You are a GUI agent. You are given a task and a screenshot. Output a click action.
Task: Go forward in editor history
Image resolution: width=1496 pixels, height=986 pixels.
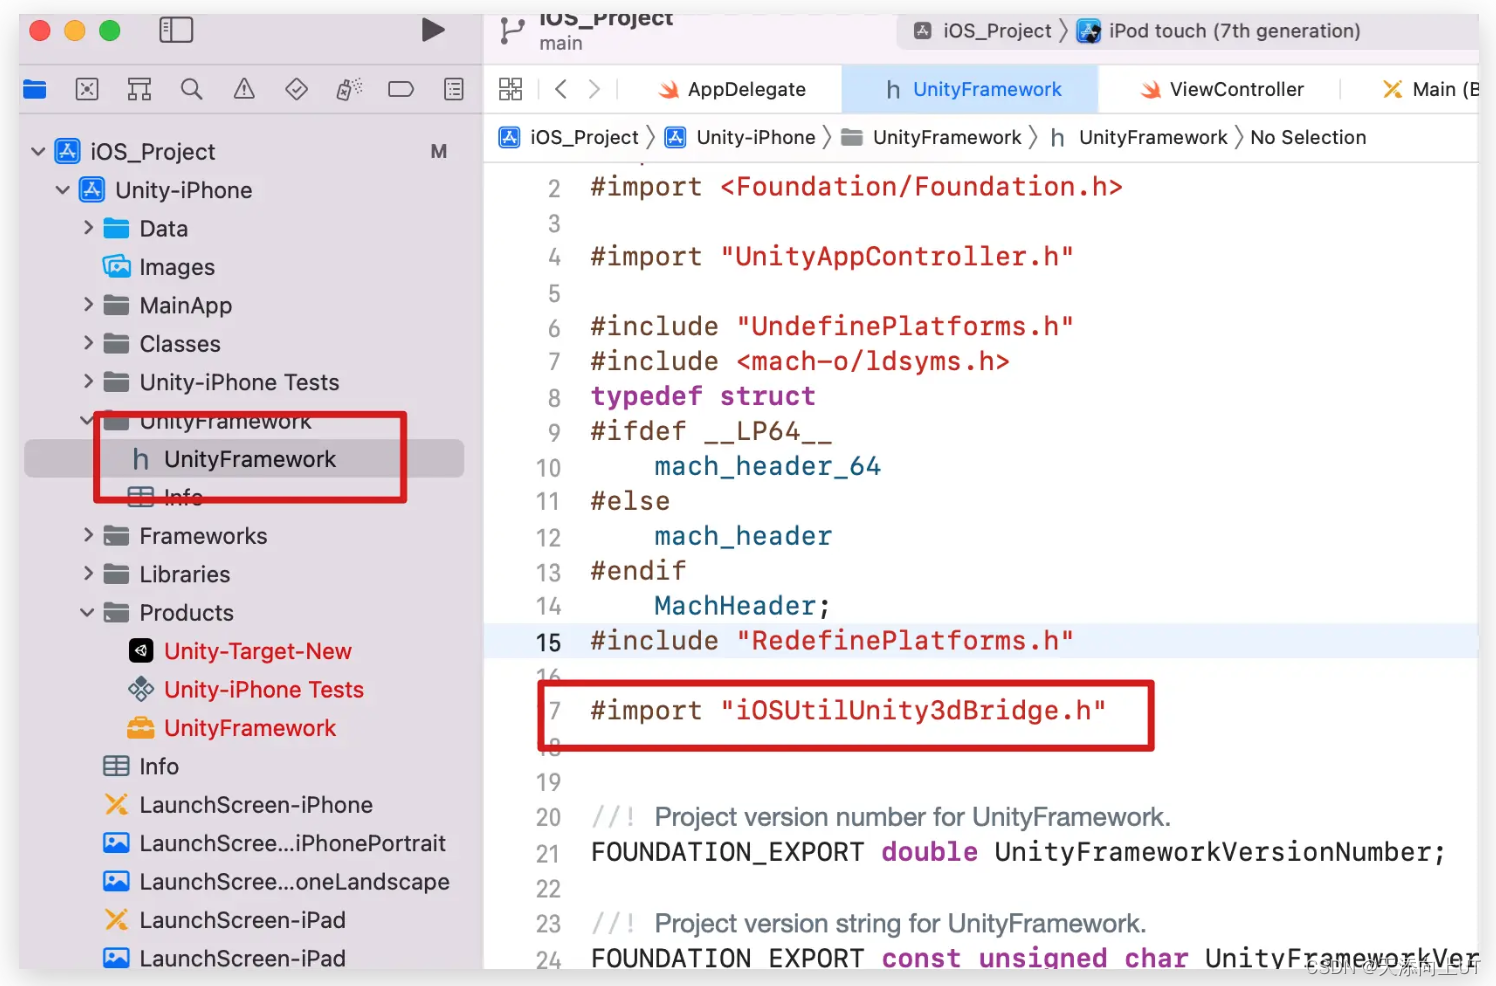coord(594,89)
